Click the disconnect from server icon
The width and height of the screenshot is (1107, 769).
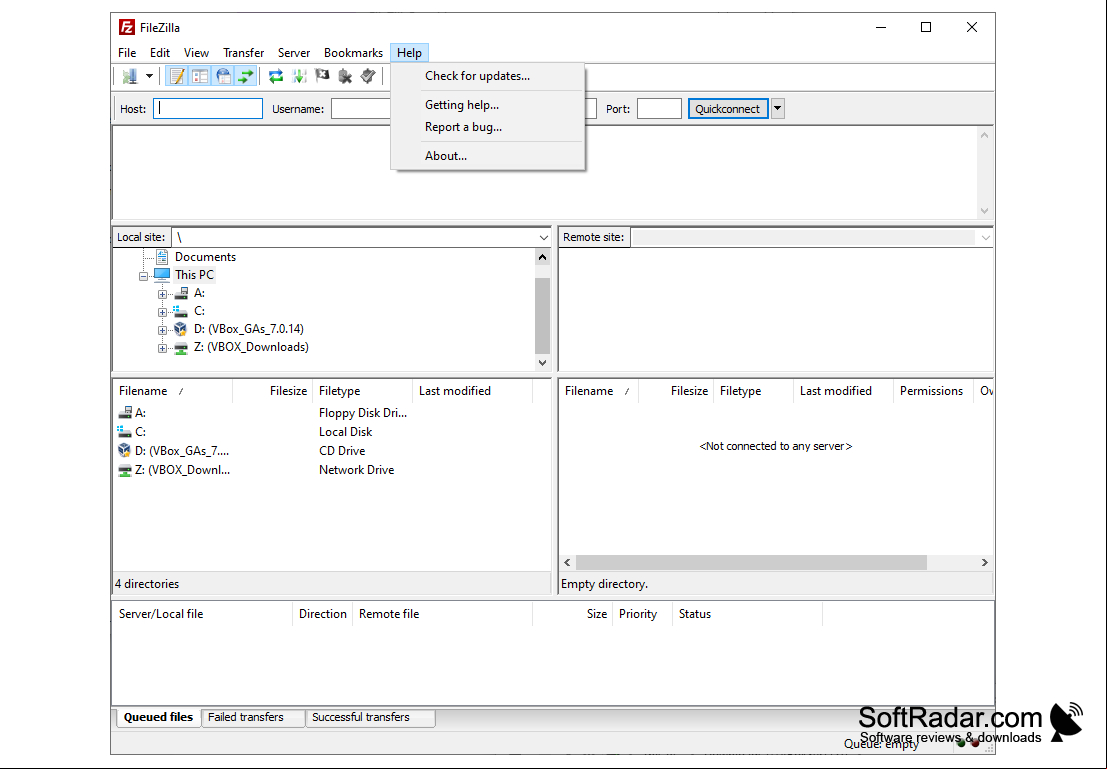coord(345,76)
